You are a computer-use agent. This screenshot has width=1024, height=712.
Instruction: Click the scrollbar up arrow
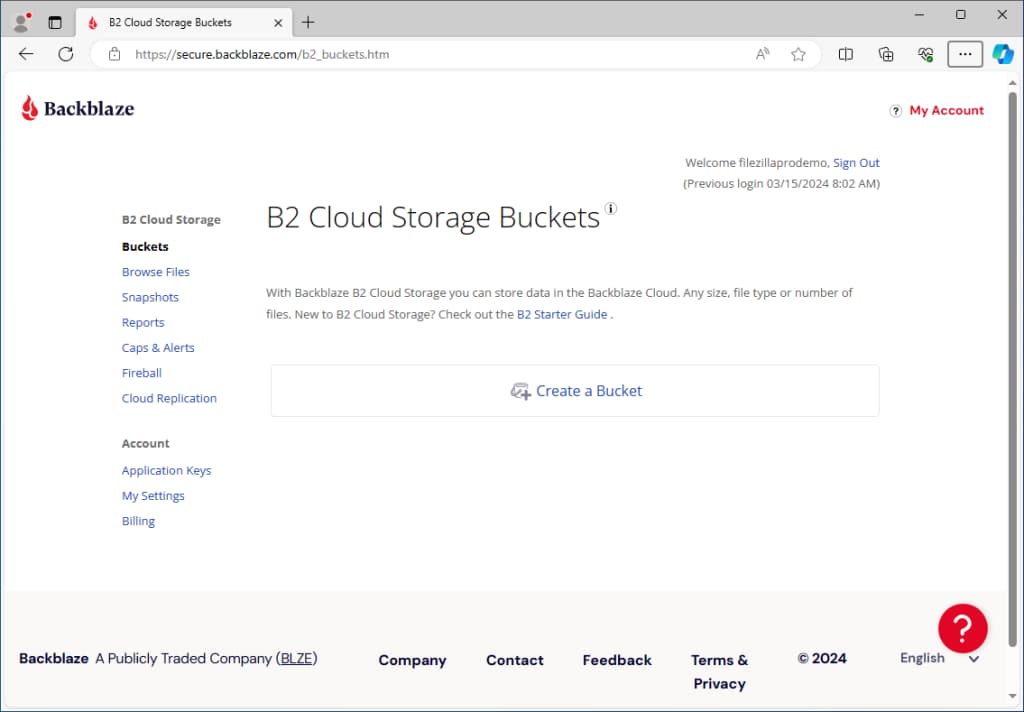pyautogui.click(x=1012, y=83)
